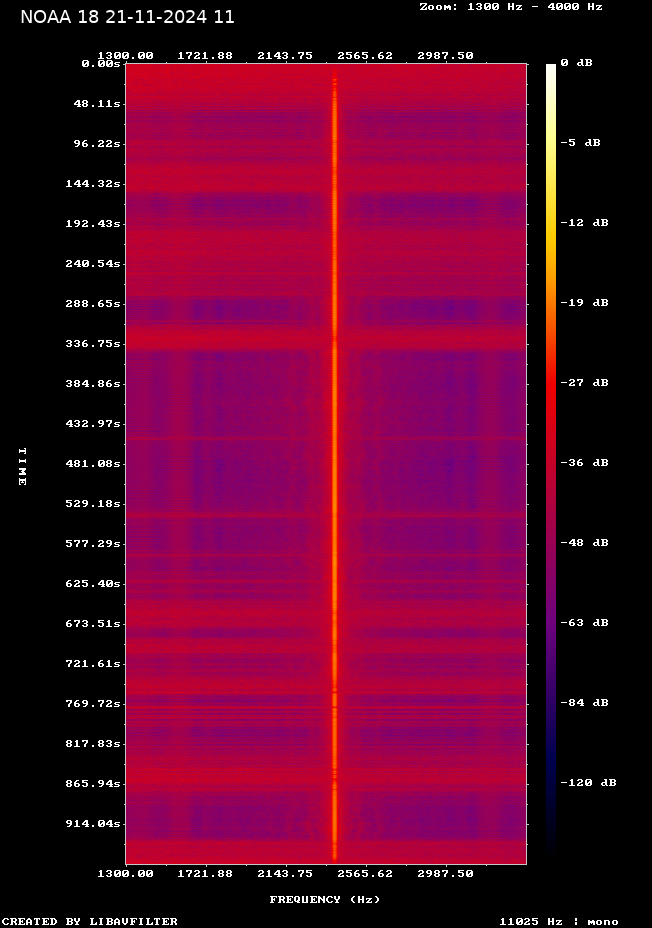Select the 0 dB label on color scale
Image resolution: width=652 pixels, height=928 pixels.
click(x=576, y=63)
